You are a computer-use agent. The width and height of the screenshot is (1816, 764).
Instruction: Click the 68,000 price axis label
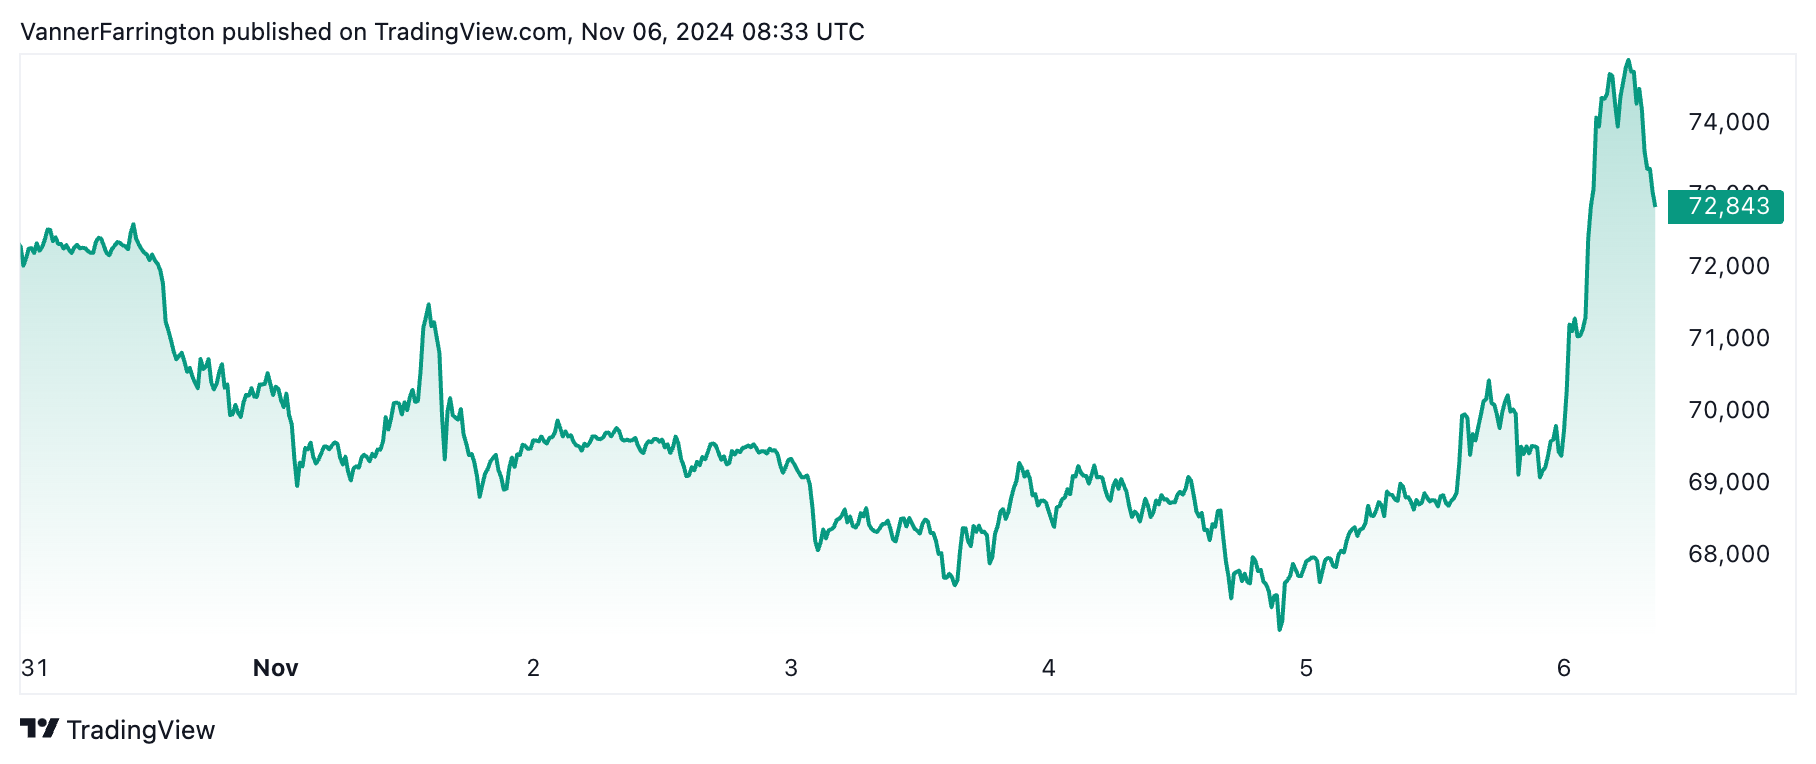point(1729,554)
